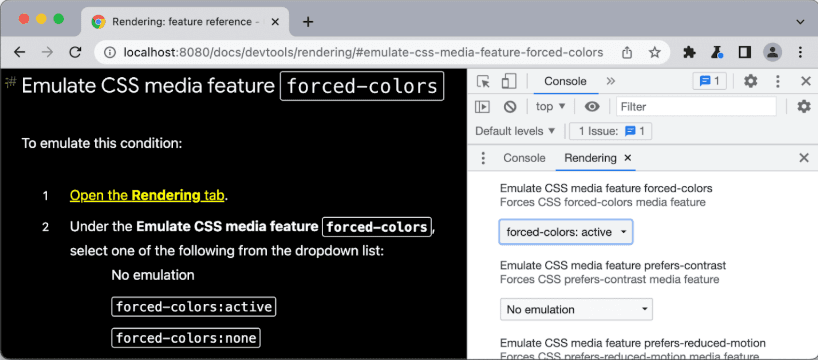Open Chrome's three-dot menu

(x=800, y=52)
